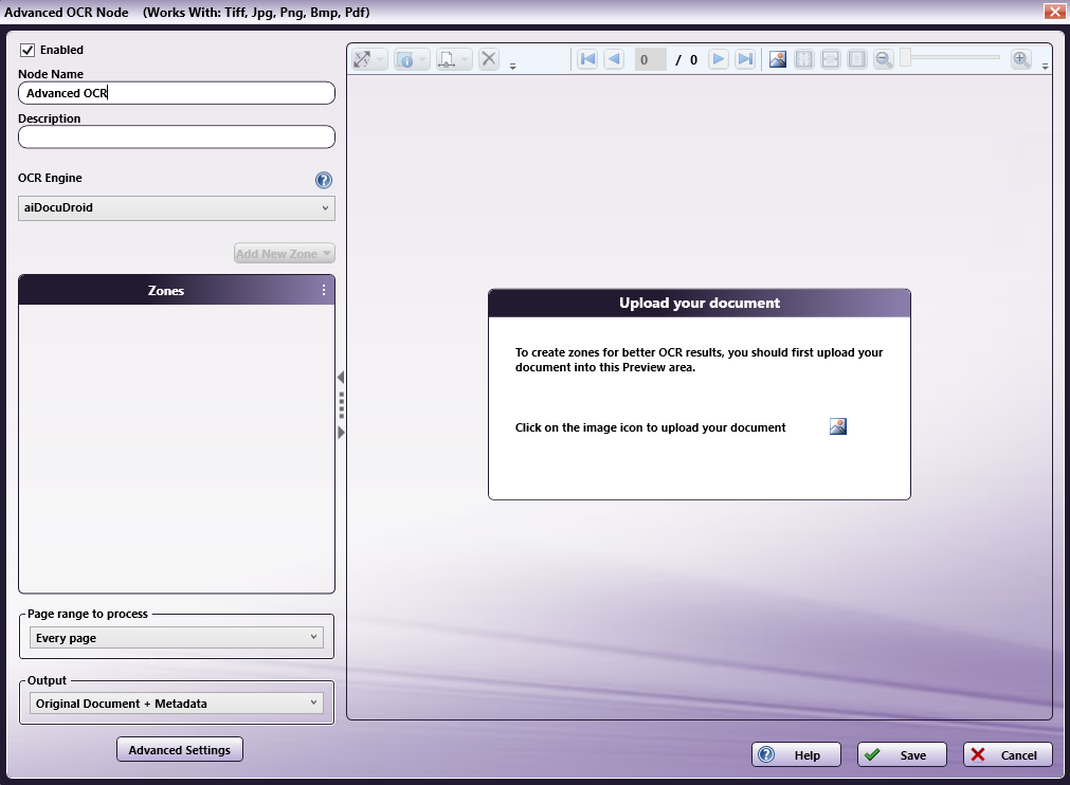Click the Node Name text field
Screen dimensions: 1070x785
tap(177, 93)
